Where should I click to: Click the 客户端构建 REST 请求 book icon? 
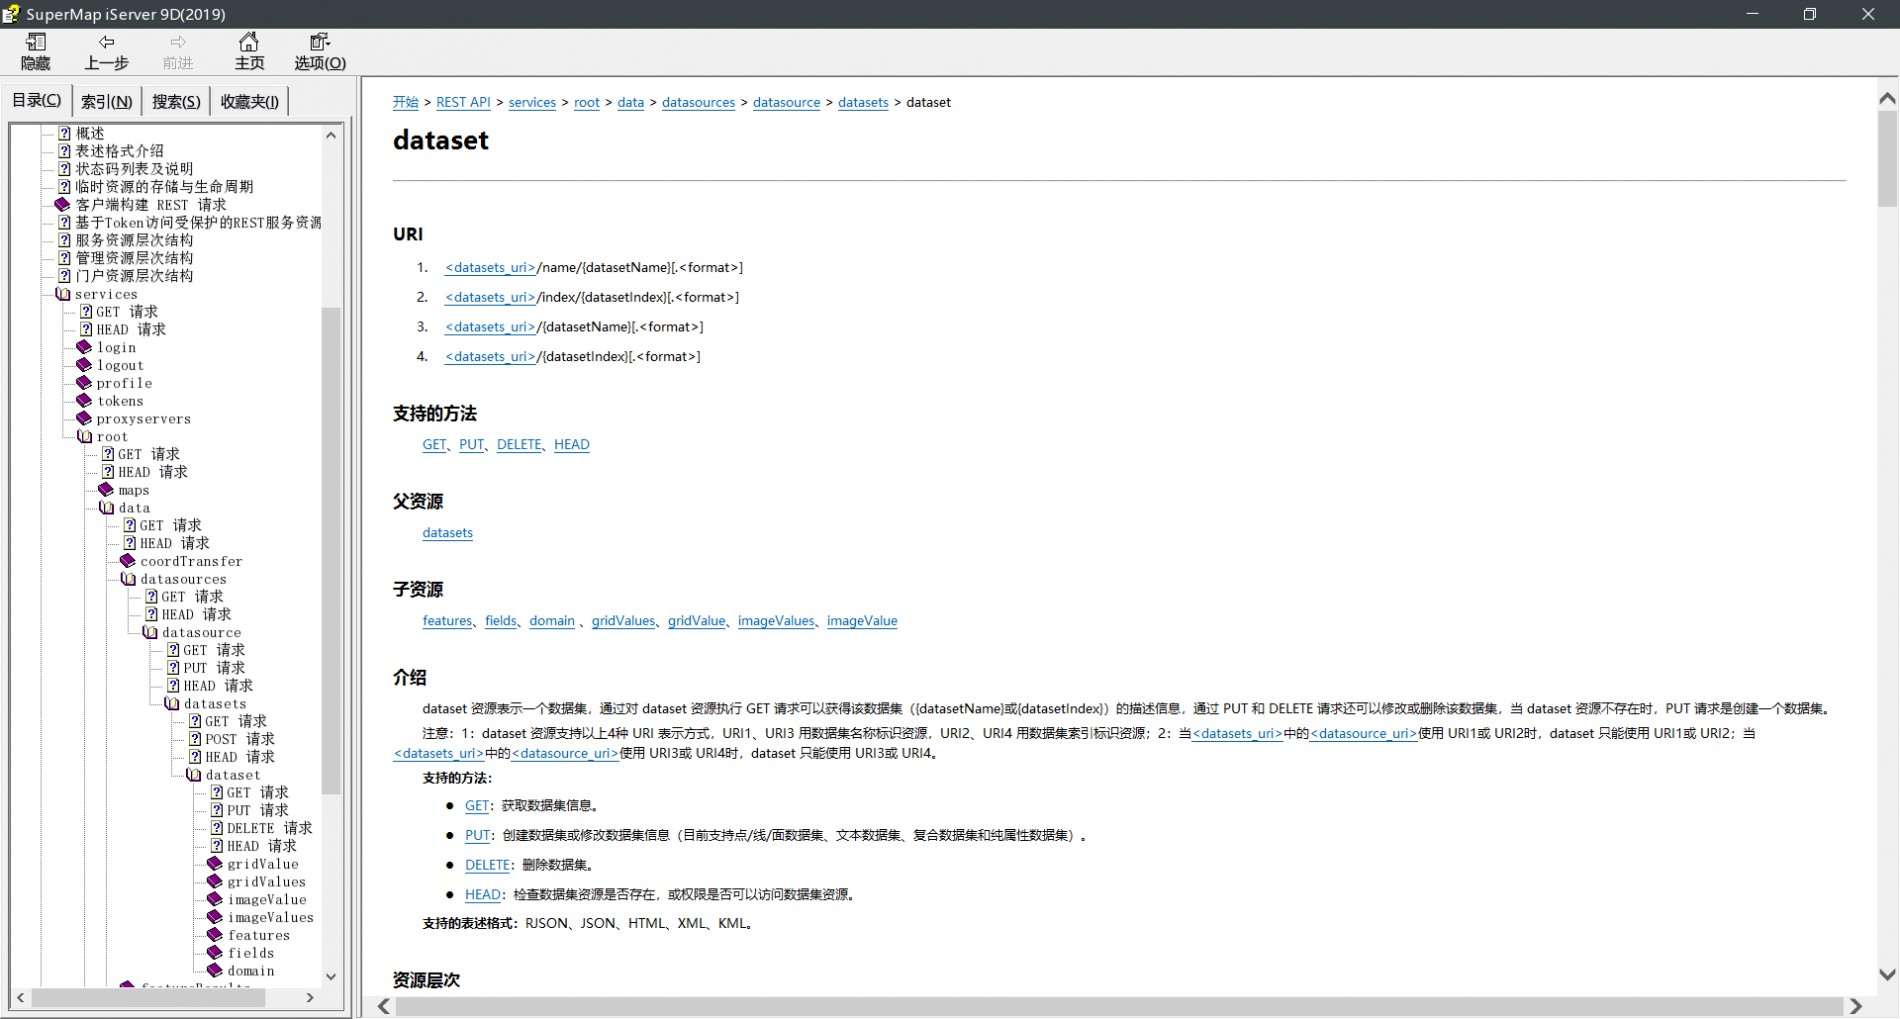pos(63,204)
